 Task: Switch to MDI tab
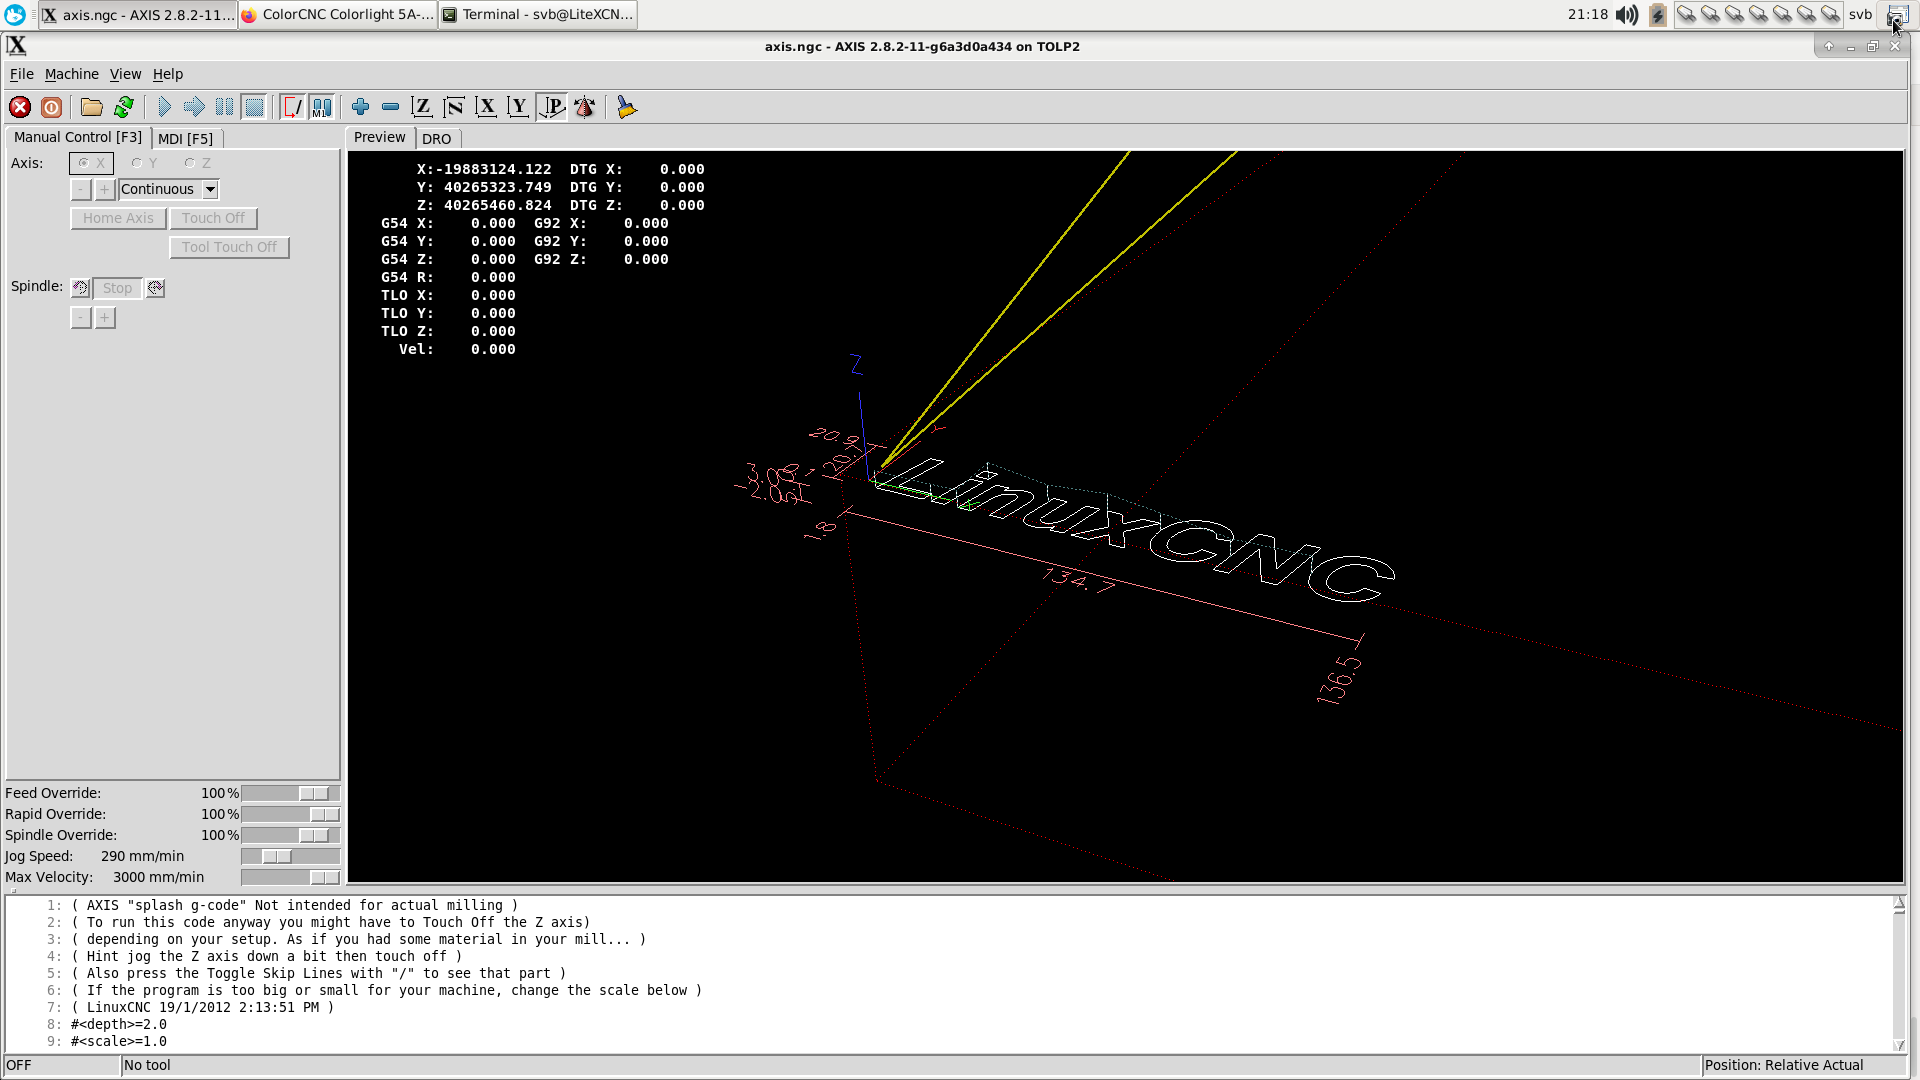[x=186, y=139]
